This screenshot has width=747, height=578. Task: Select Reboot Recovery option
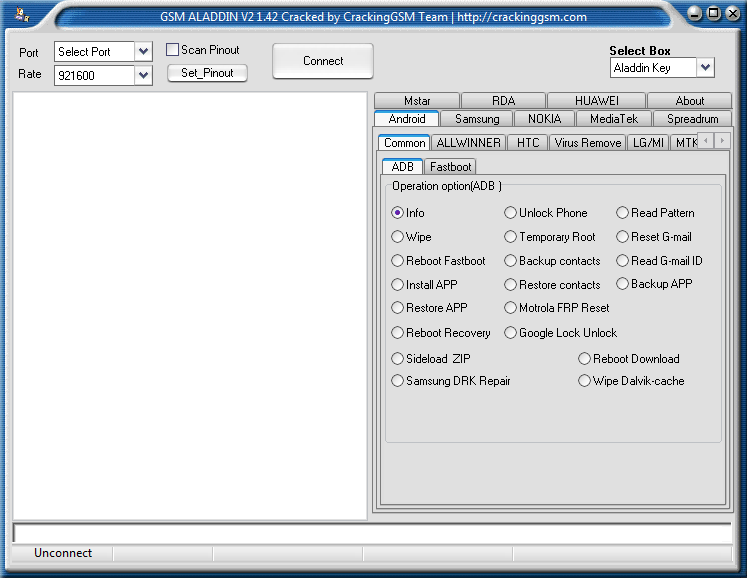coord(441,332)
